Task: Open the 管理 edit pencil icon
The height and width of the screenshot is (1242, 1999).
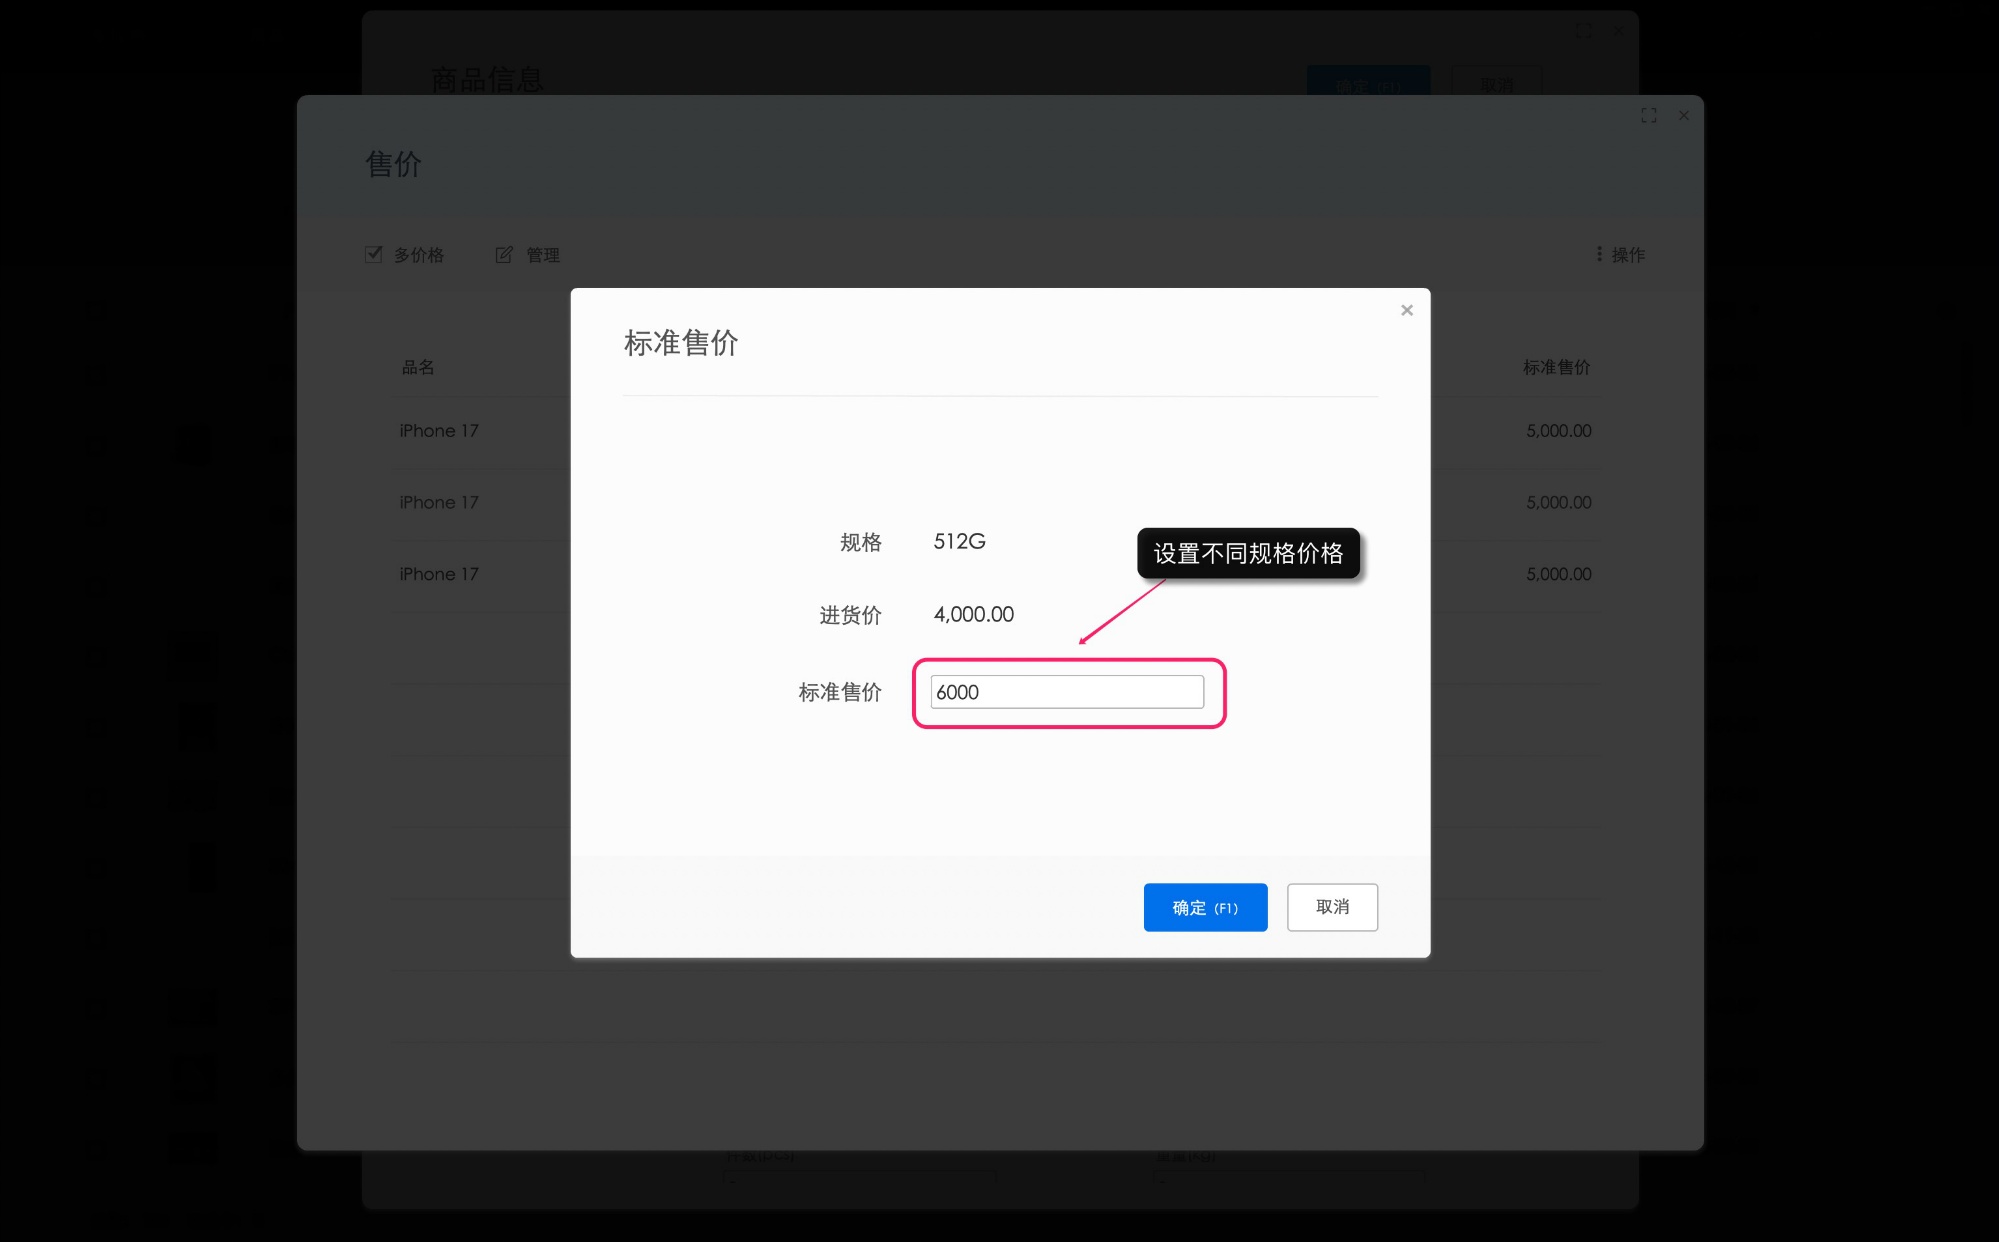Action: click(x=504, y=254)
